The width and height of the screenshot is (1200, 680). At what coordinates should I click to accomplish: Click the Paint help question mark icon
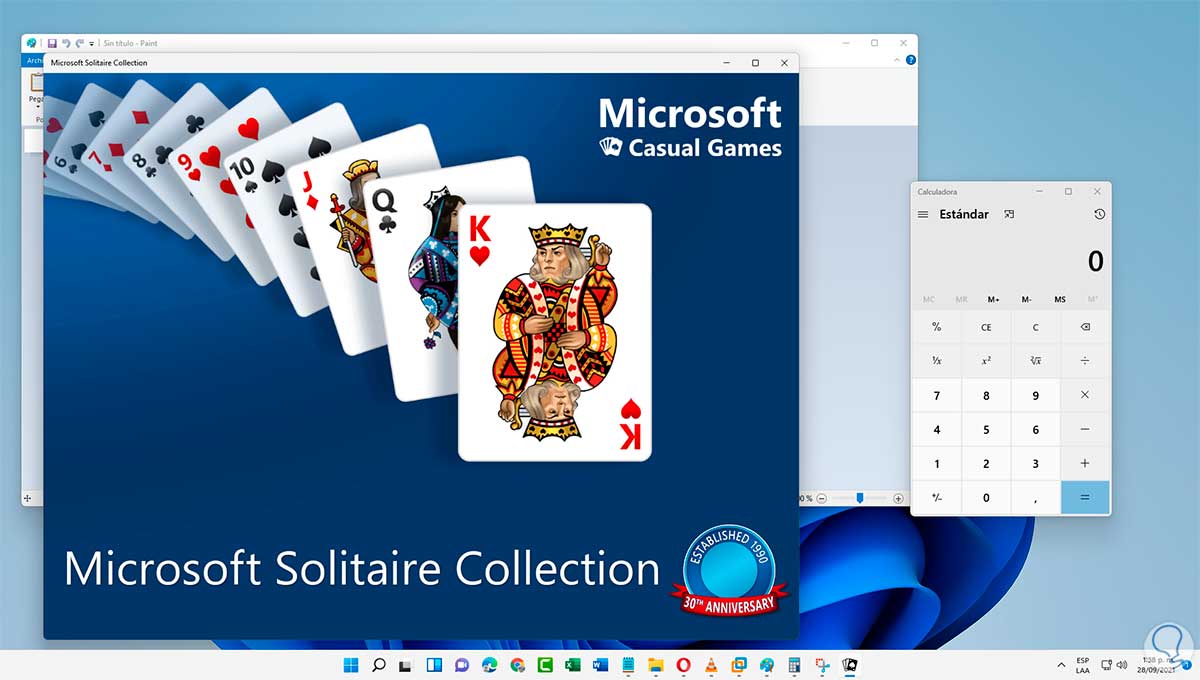click(909, 60)
